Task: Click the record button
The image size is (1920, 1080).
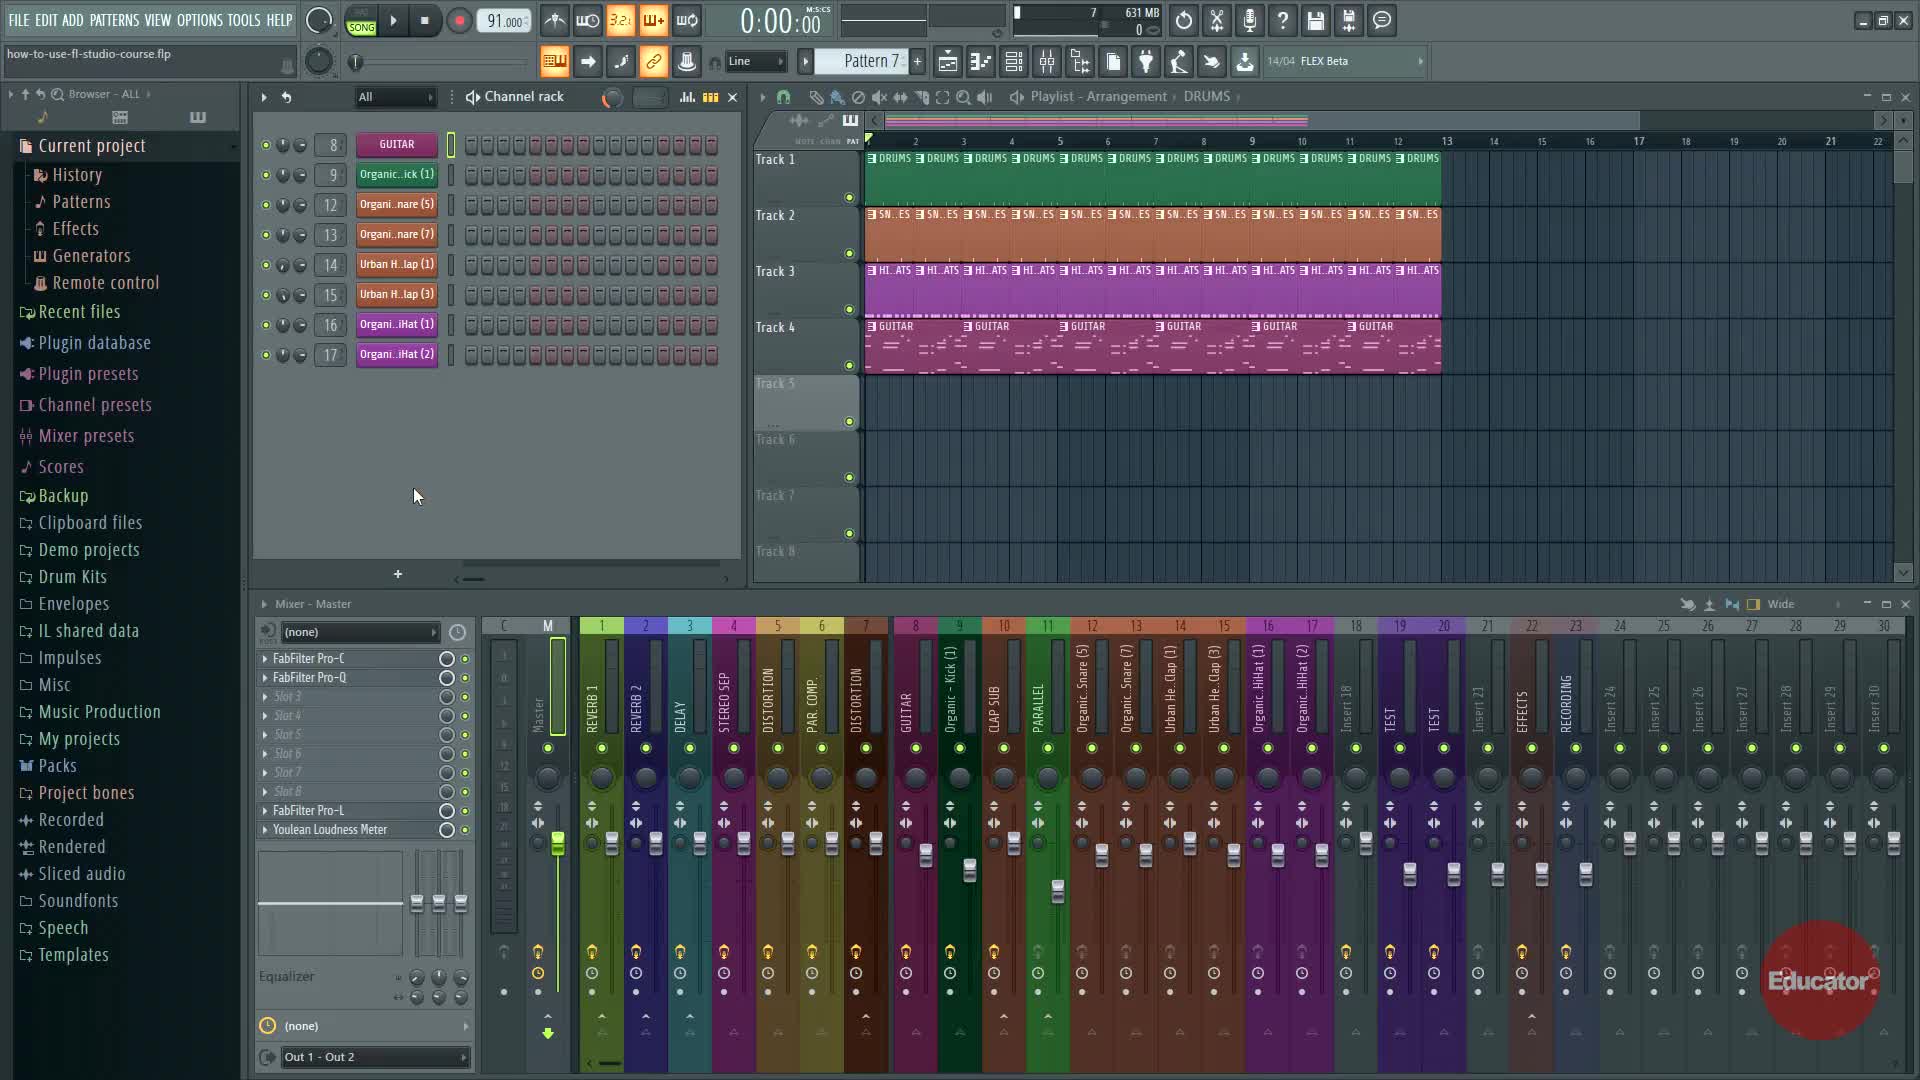Action: (x=459, y=20)
